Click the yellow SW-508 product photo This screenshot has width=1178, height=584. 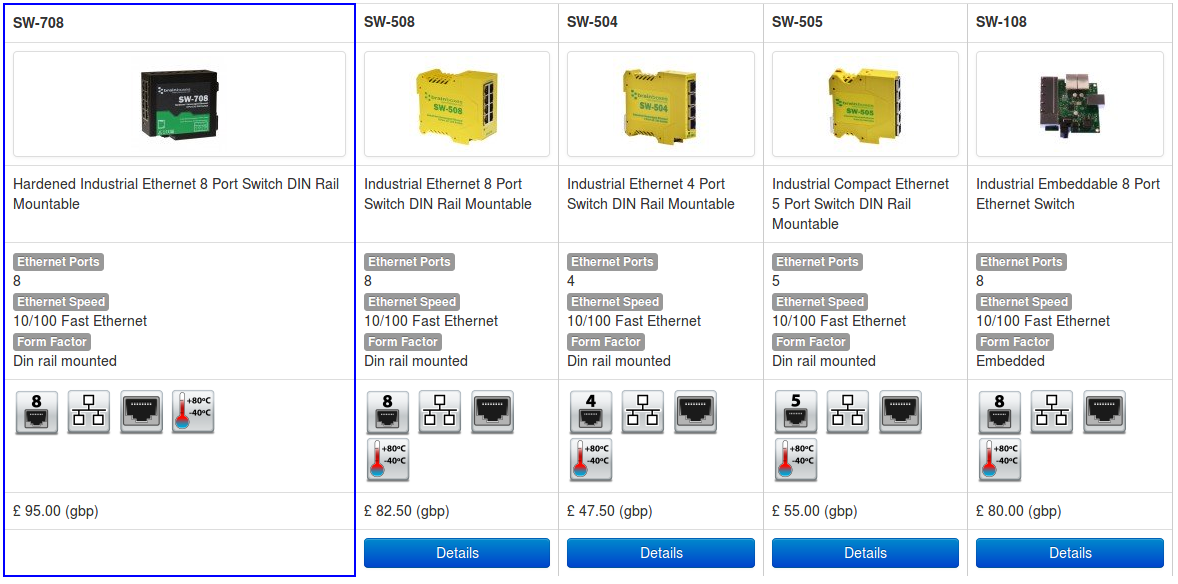[x=457, y=104]
